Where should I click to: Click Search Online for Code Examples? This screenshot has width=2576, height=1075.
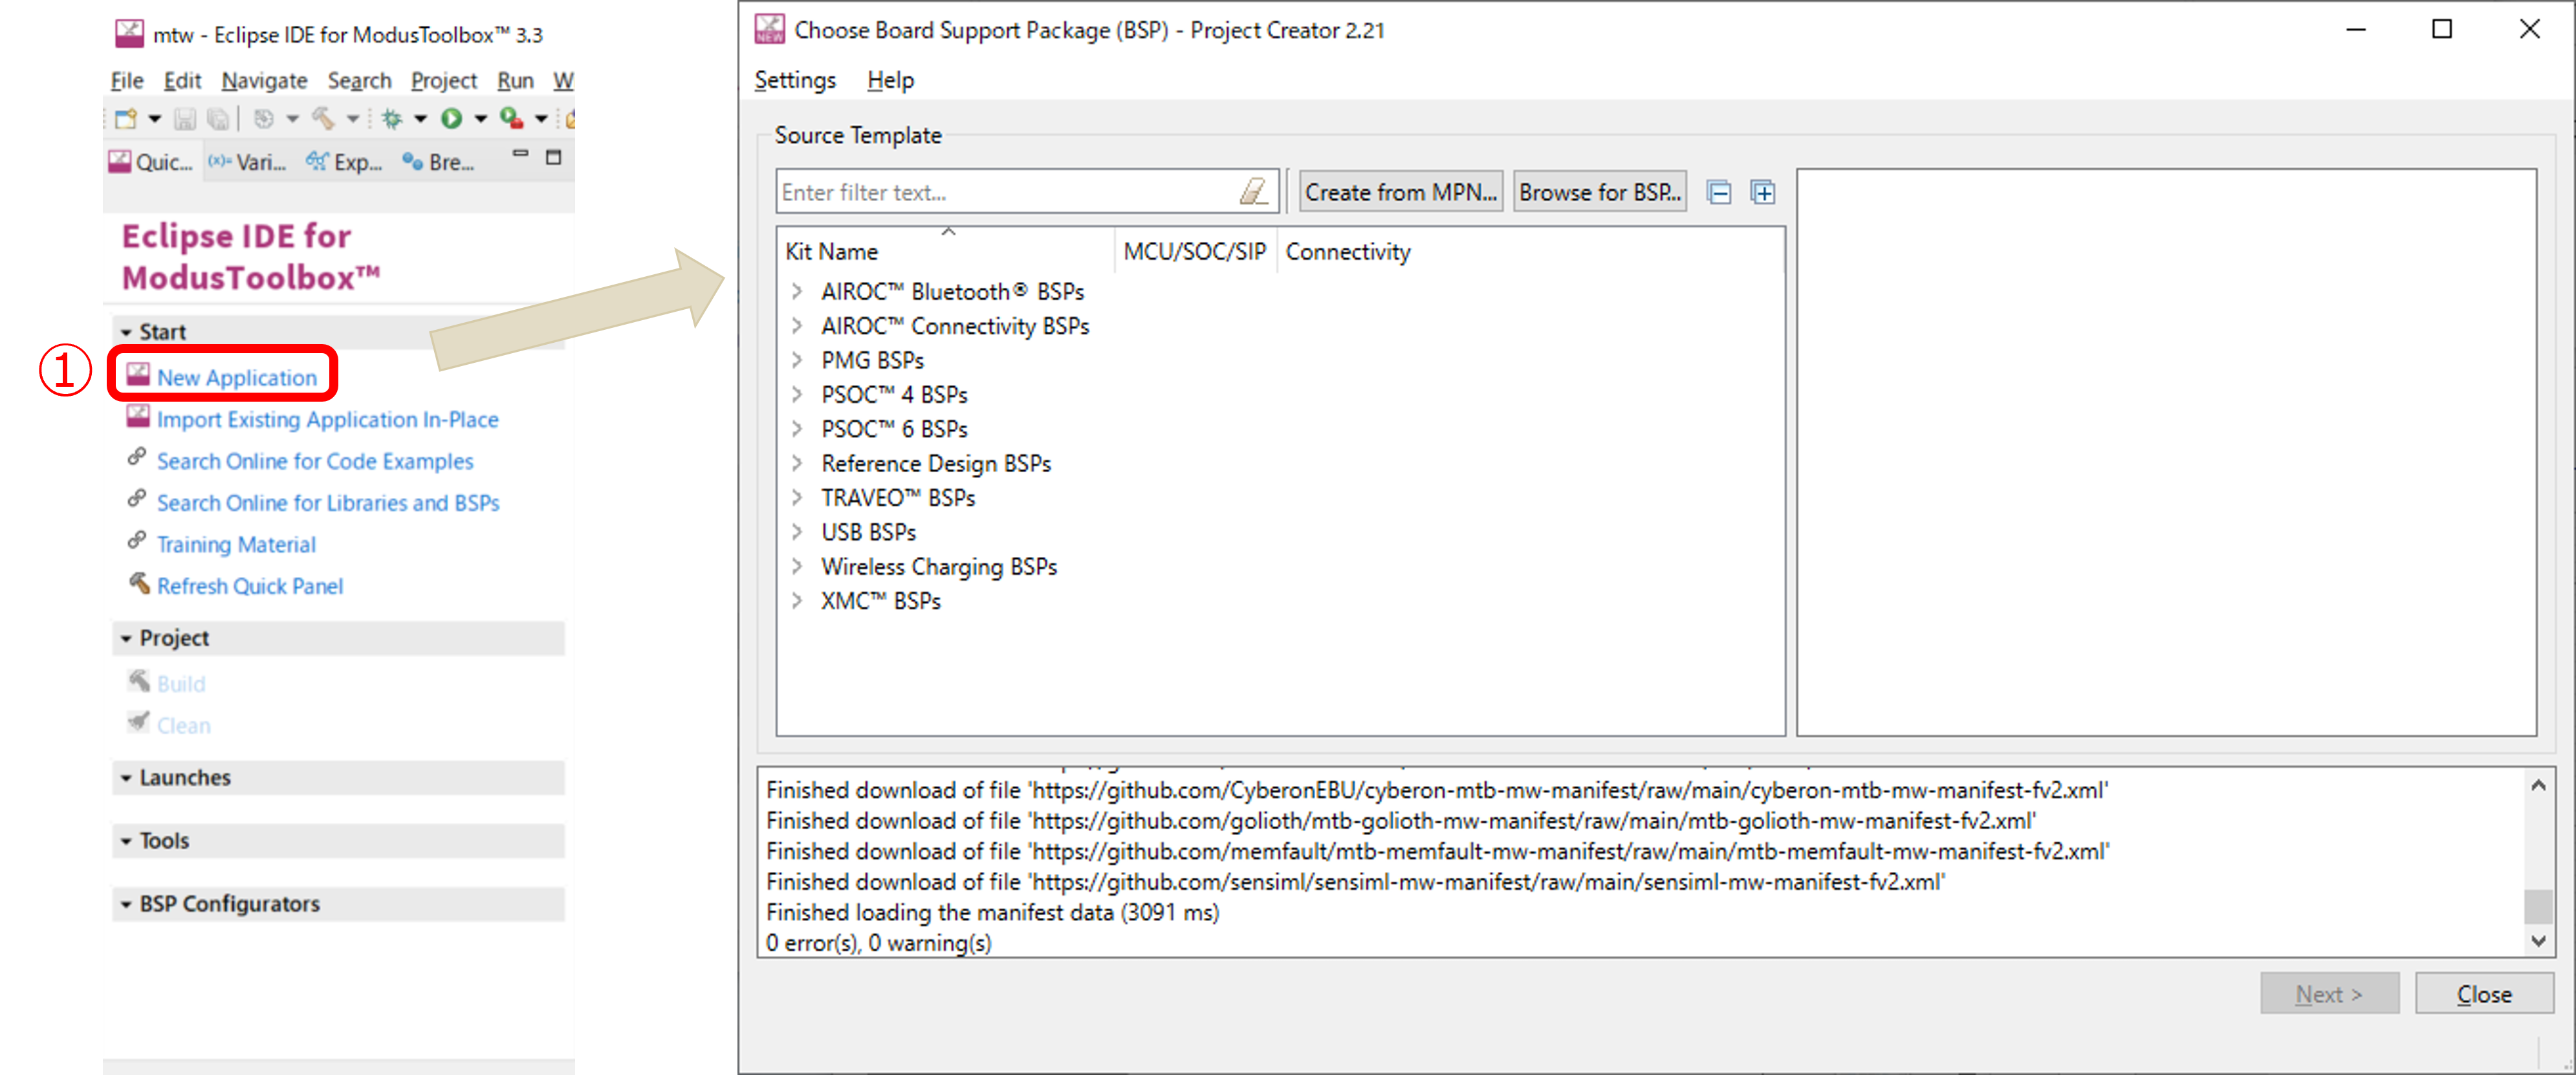(315, 461)
